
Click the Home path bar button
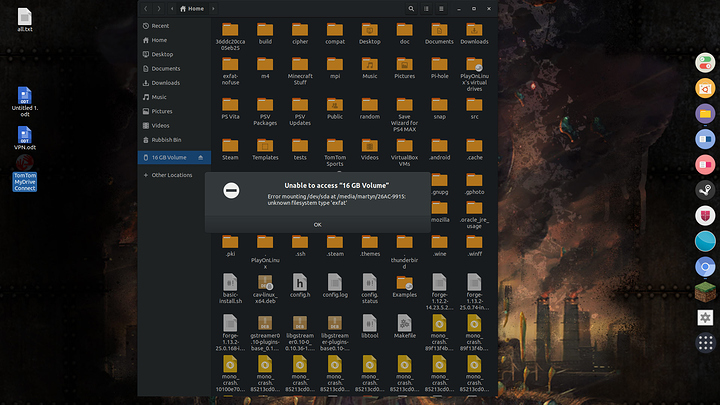(x=191, y=8)
